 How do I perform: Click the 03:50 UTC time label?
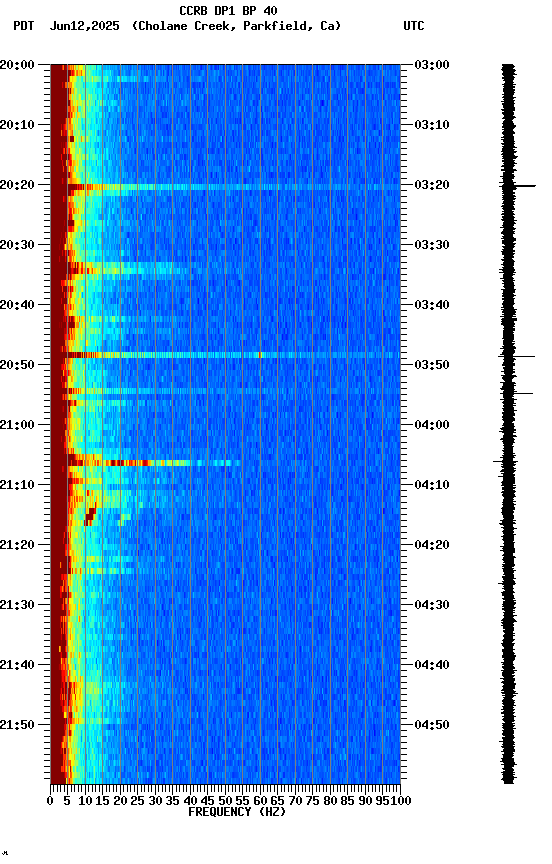[x=432, y=365]
